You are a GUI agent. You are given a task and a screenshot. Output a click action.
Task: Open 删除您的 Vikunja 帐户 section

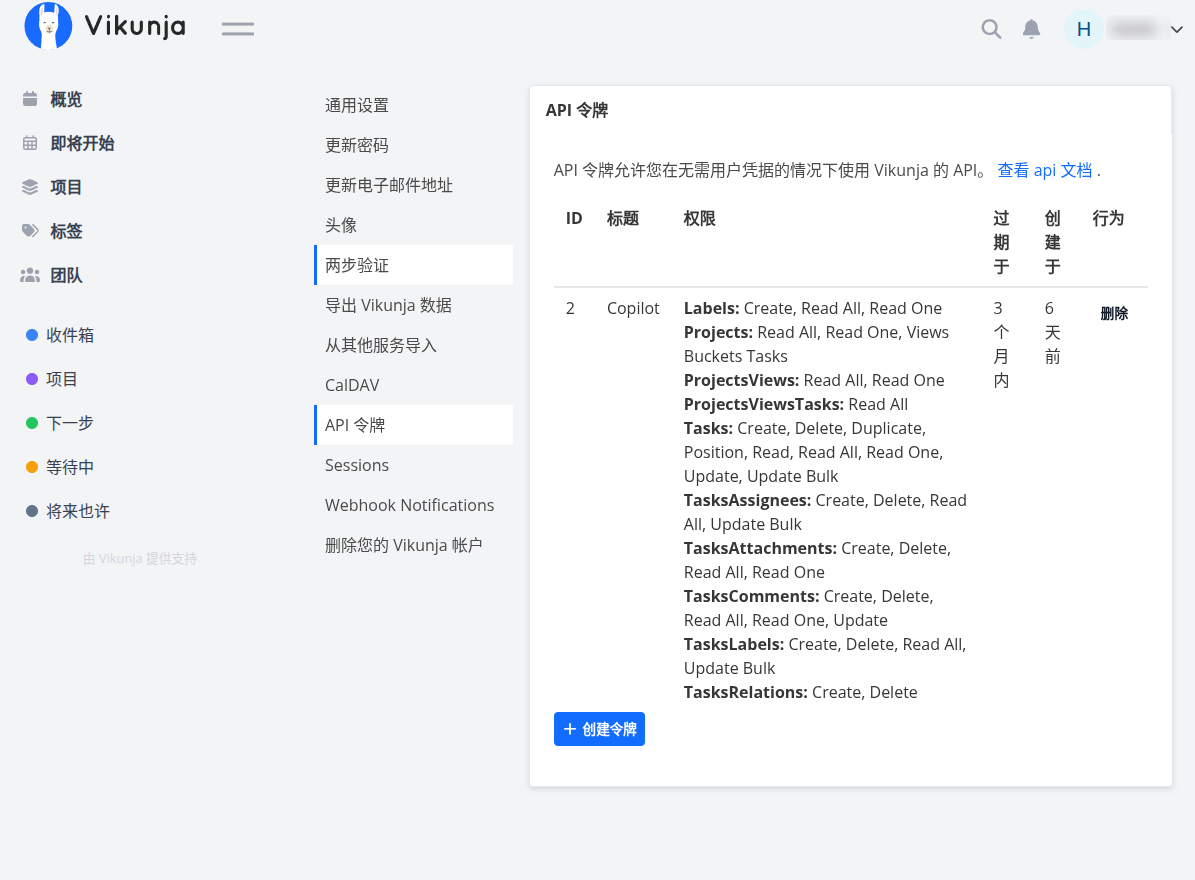(x=414, y=546)
